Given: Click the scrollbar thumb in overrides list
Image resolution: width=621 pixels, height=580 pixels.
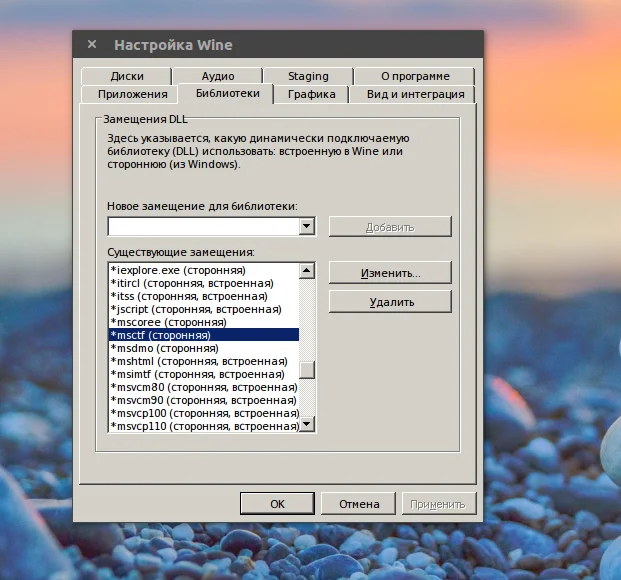Looking at the screenshot, I should [x=307, y=370].
